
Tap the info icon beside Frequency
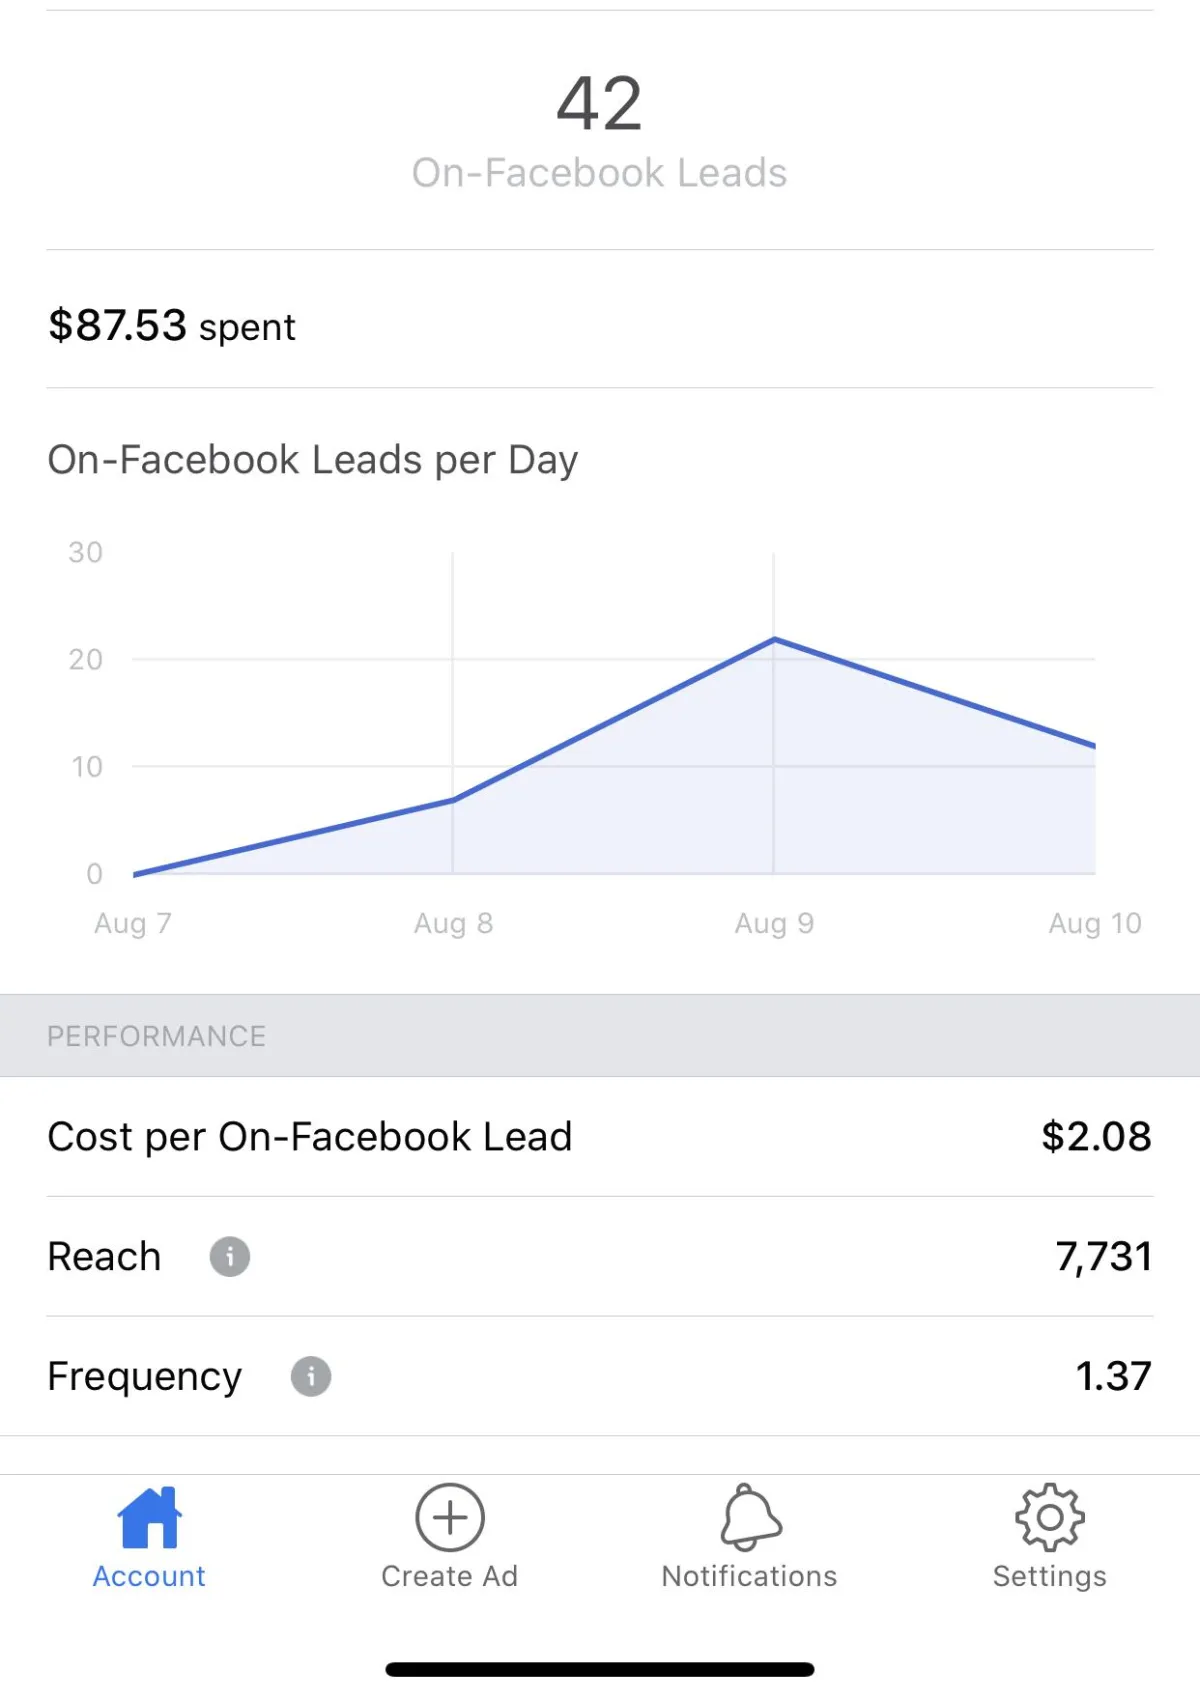point(311,1377)
